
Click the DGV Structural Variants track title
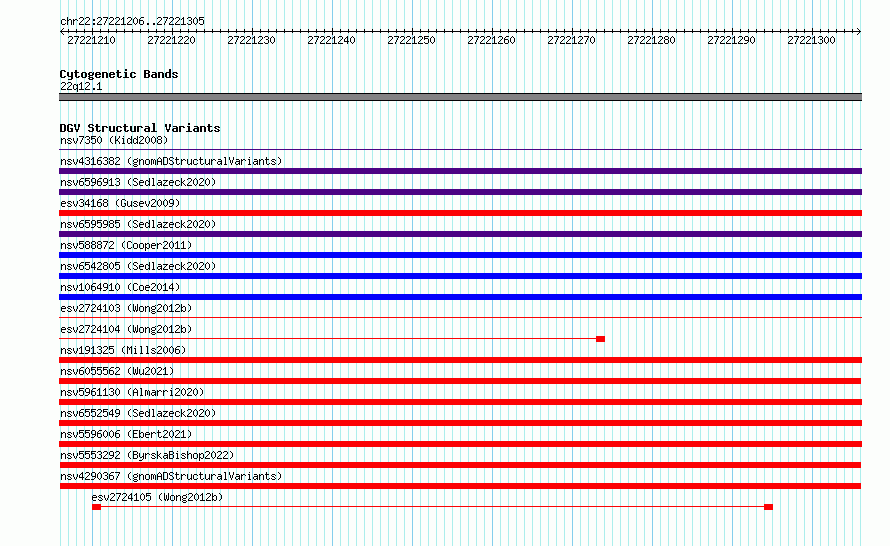[140, 128]
